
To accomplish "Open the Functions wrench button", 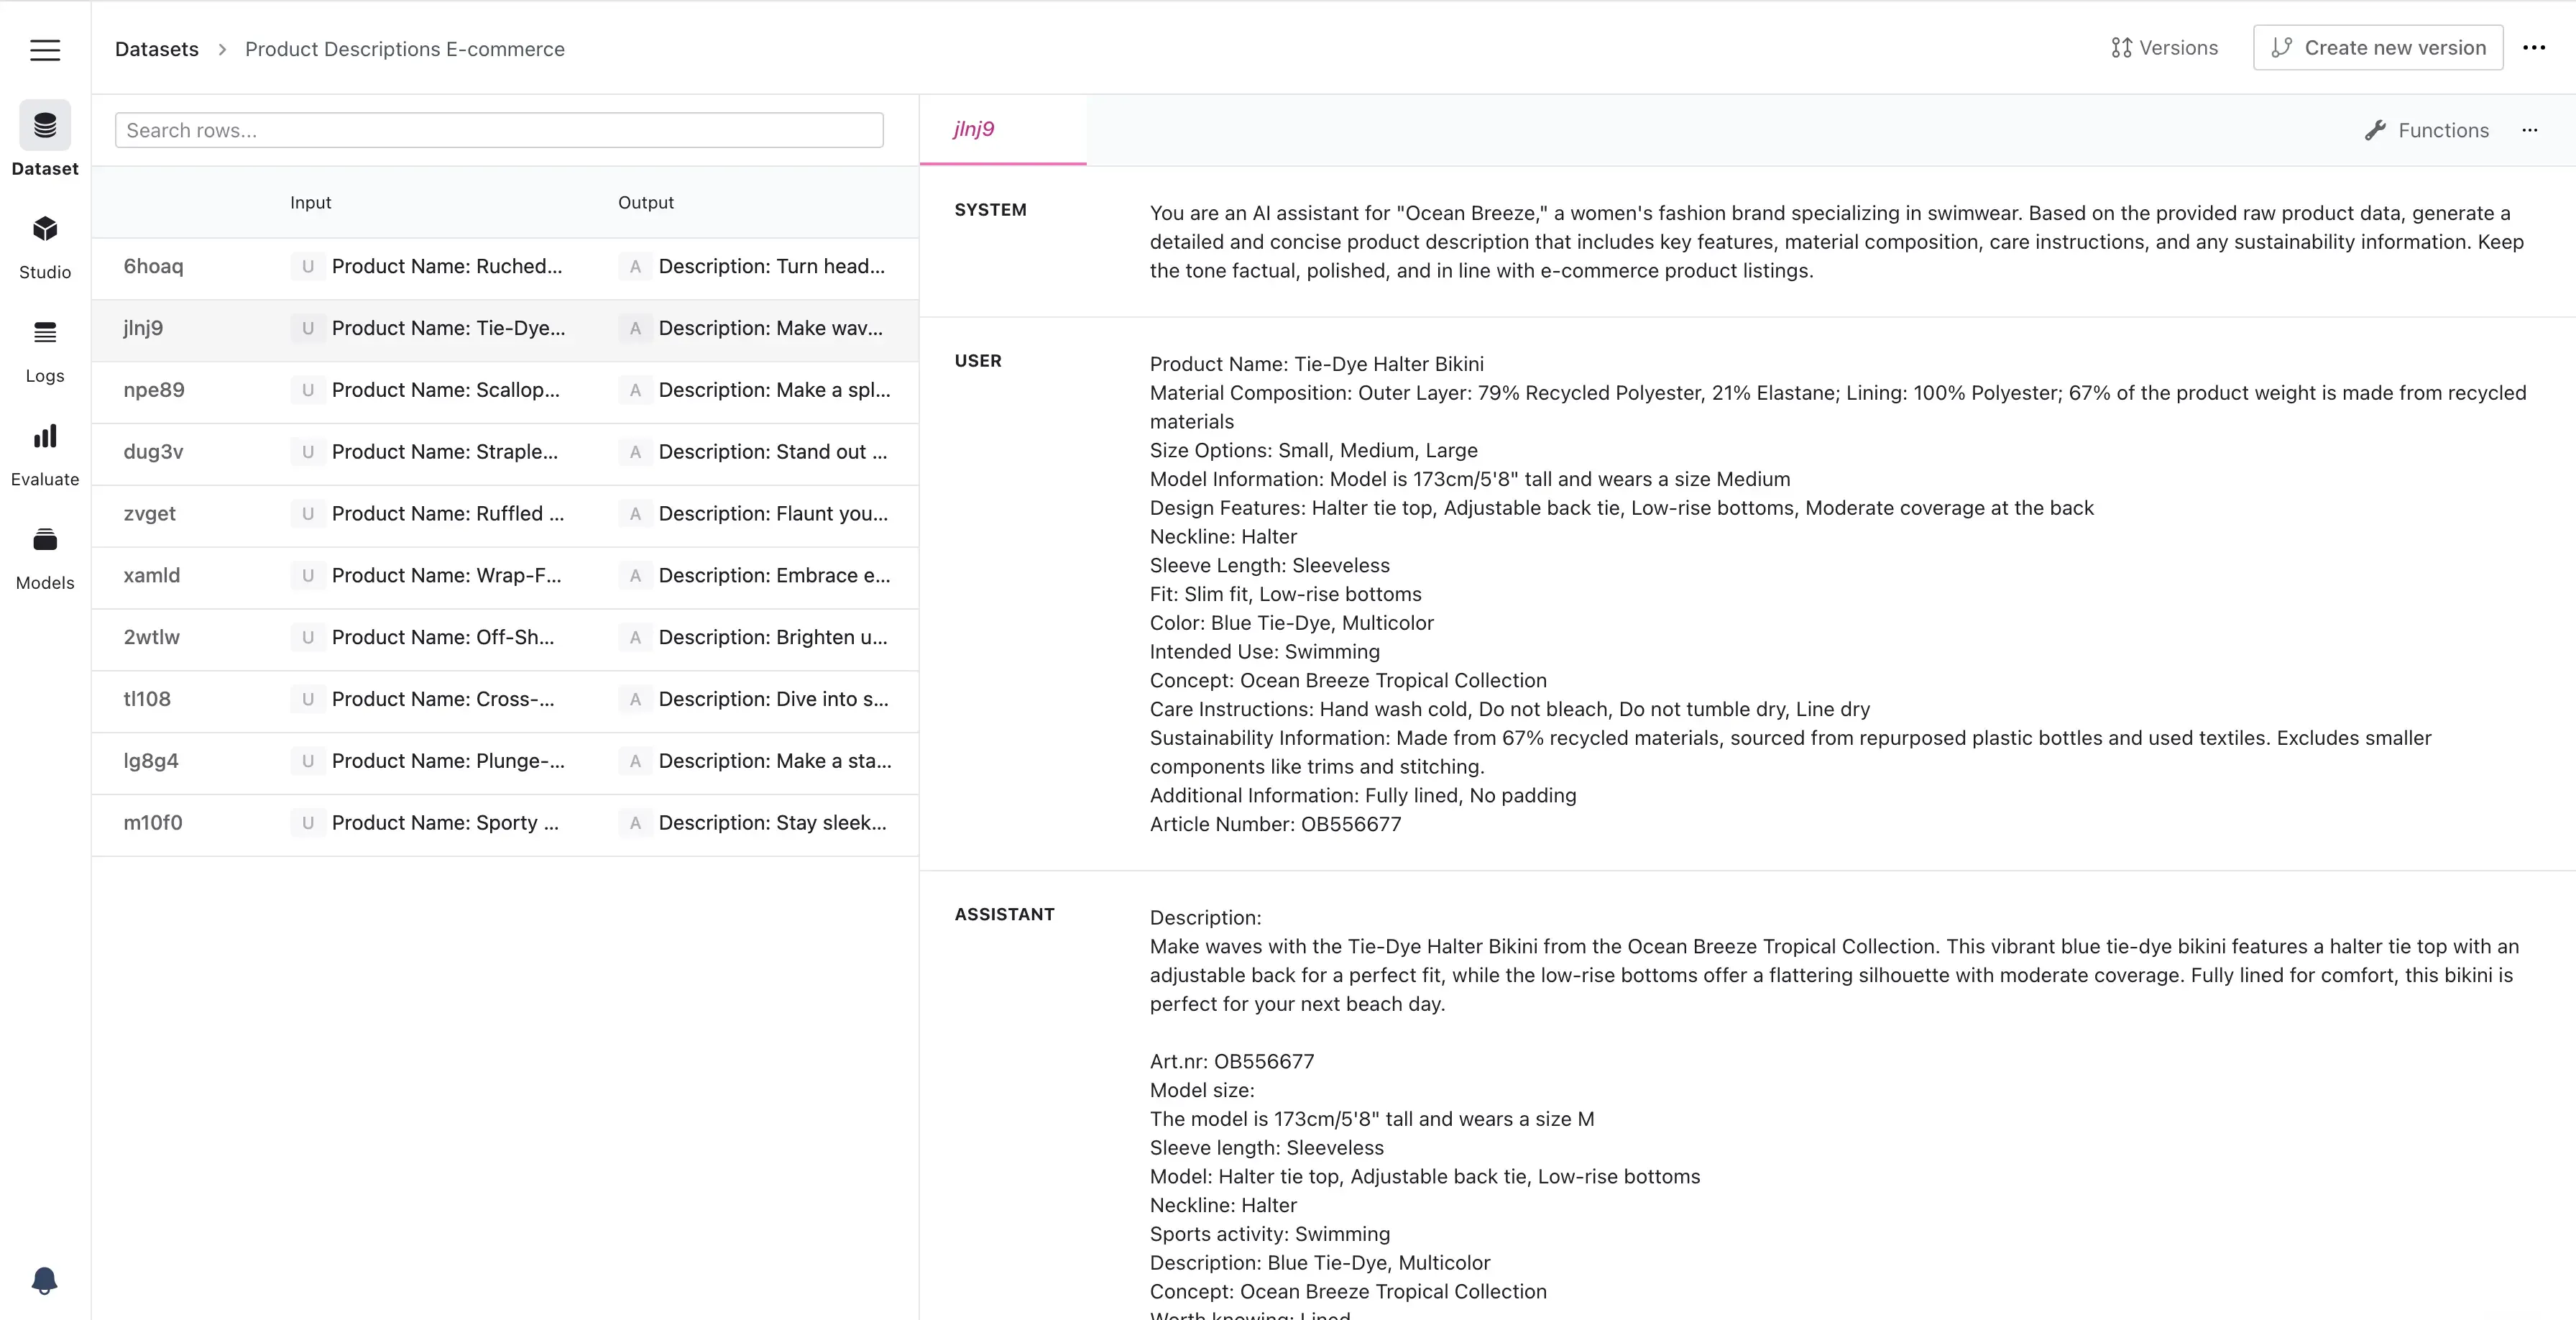I will point(2426,130).
